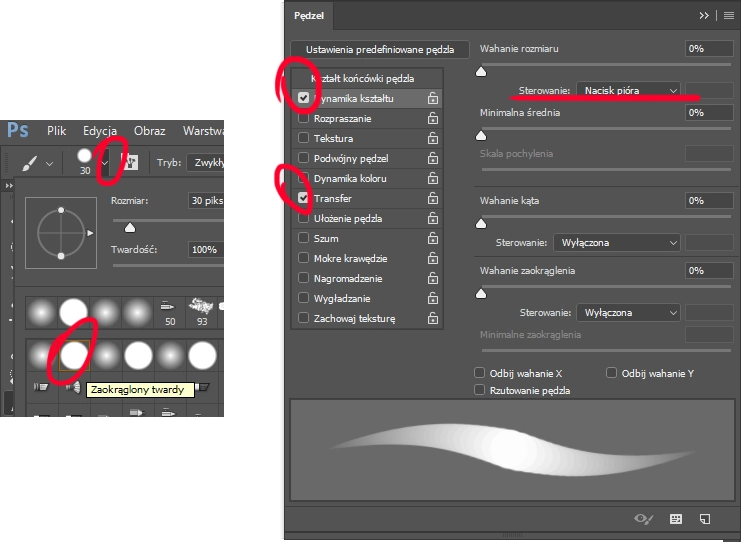
Task: Toggle the live brush tip preview eye icon
Action: tap(644, 519)
